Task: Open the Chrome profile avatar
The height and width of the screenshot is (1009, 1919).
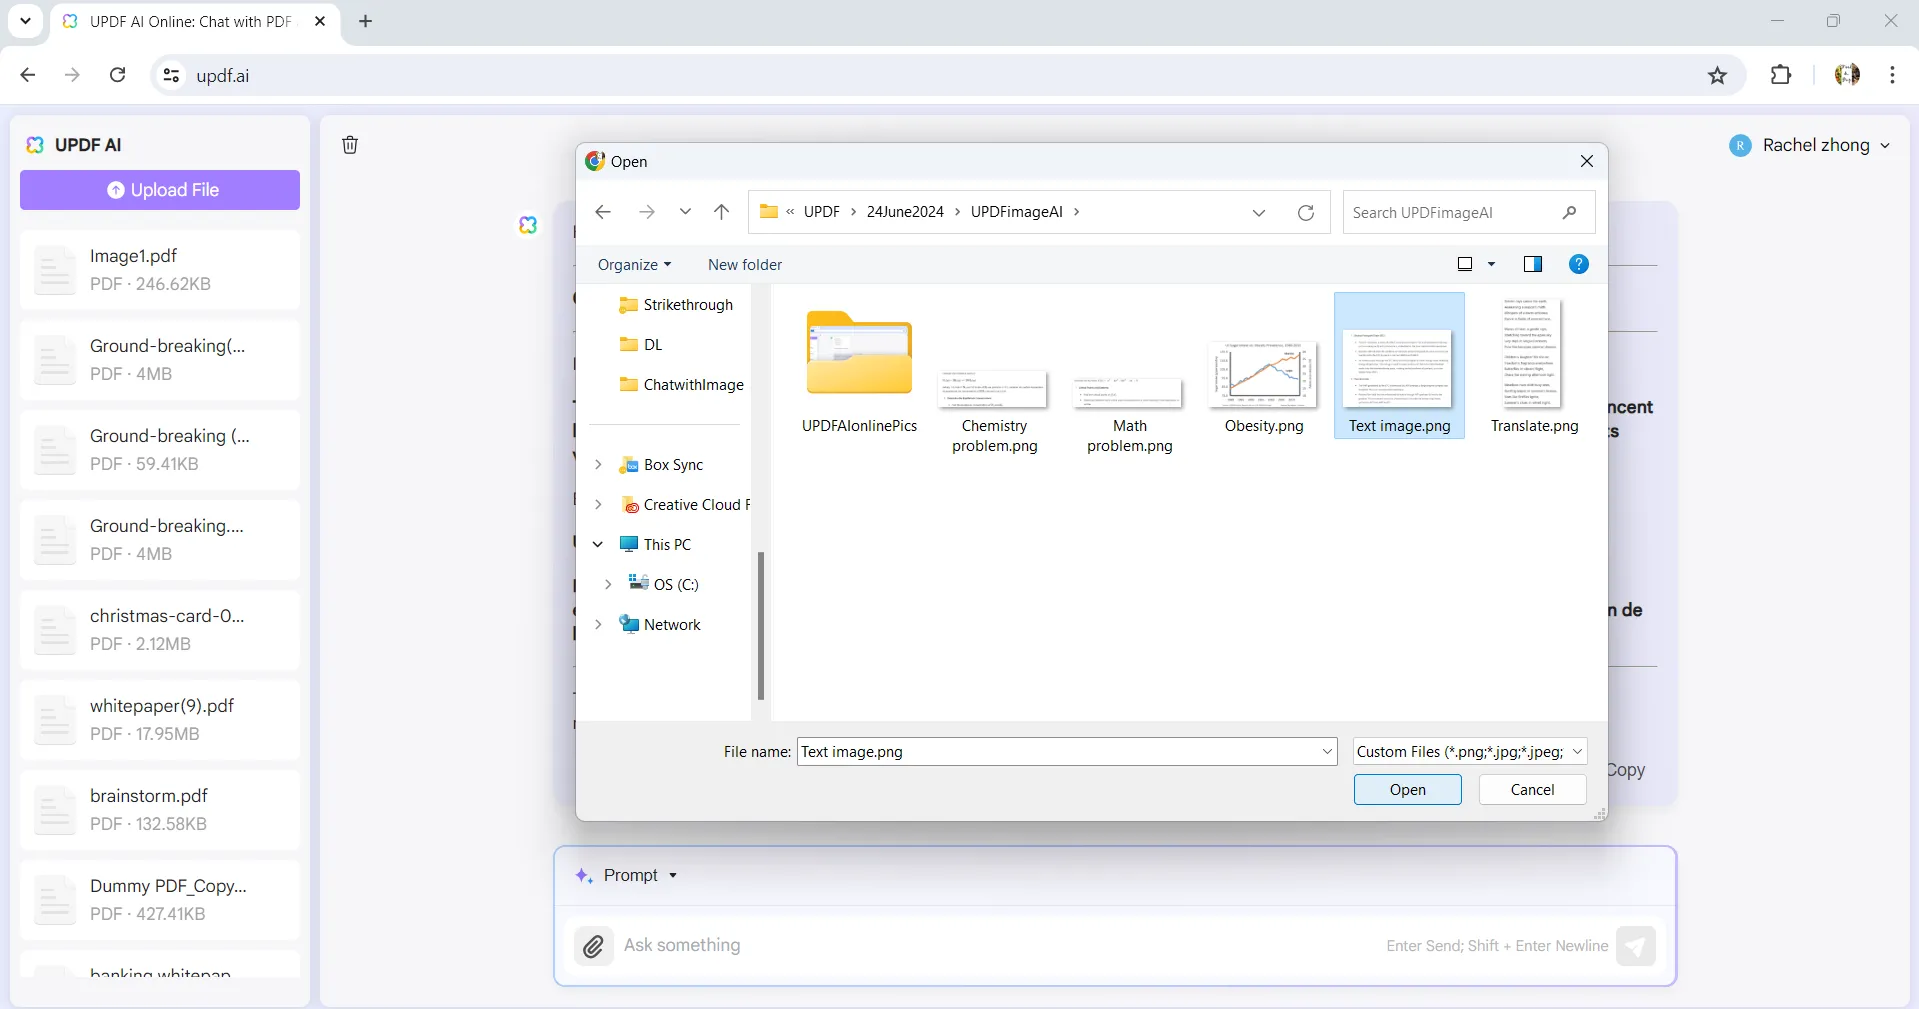Action: [x=1847, y=75]
